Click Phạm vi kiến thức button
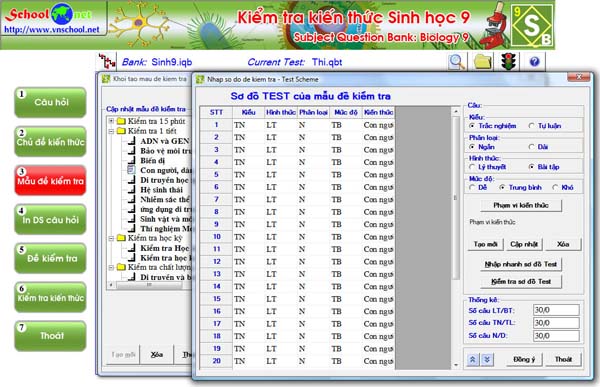This screenshot has height=387, width=600. (521, 206)
